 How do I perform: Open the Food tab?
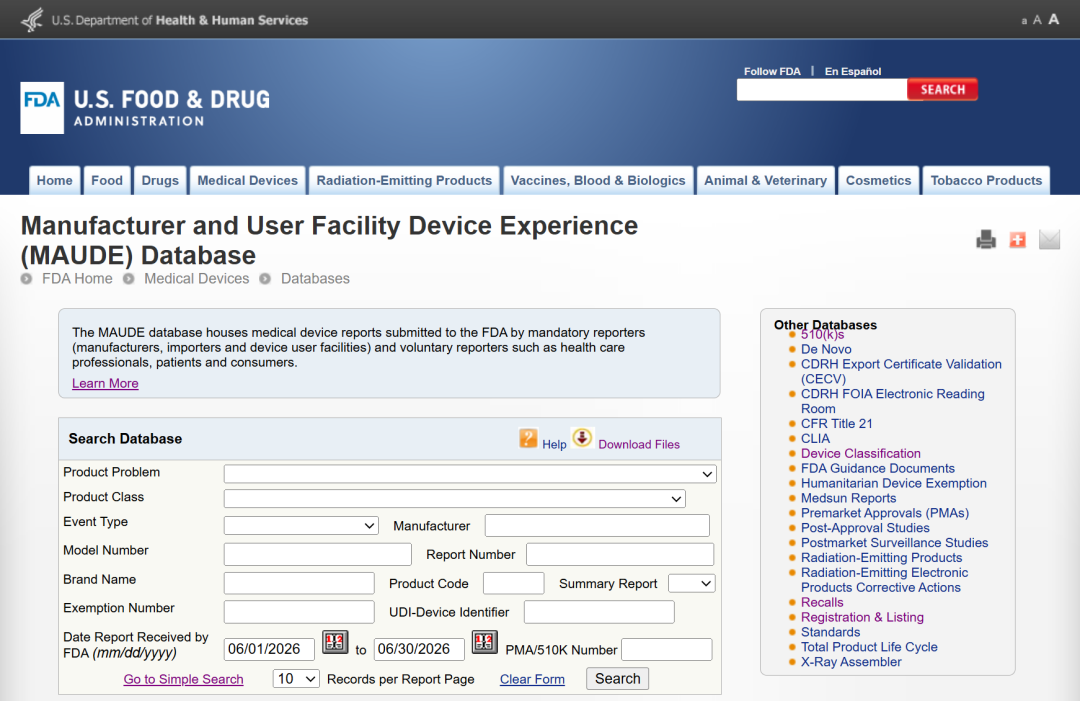pyautogui.click(x=107, y=180)
